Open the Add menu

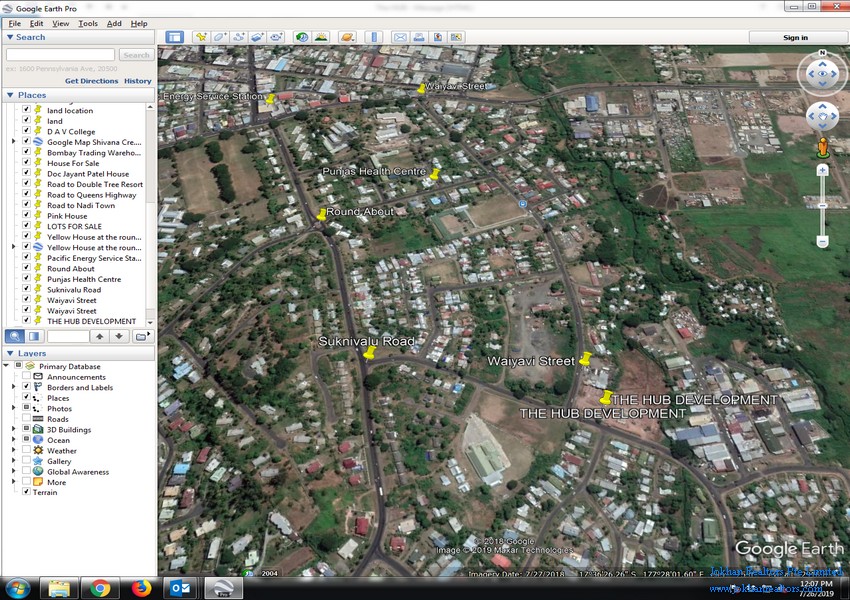(x=114, y=23)
